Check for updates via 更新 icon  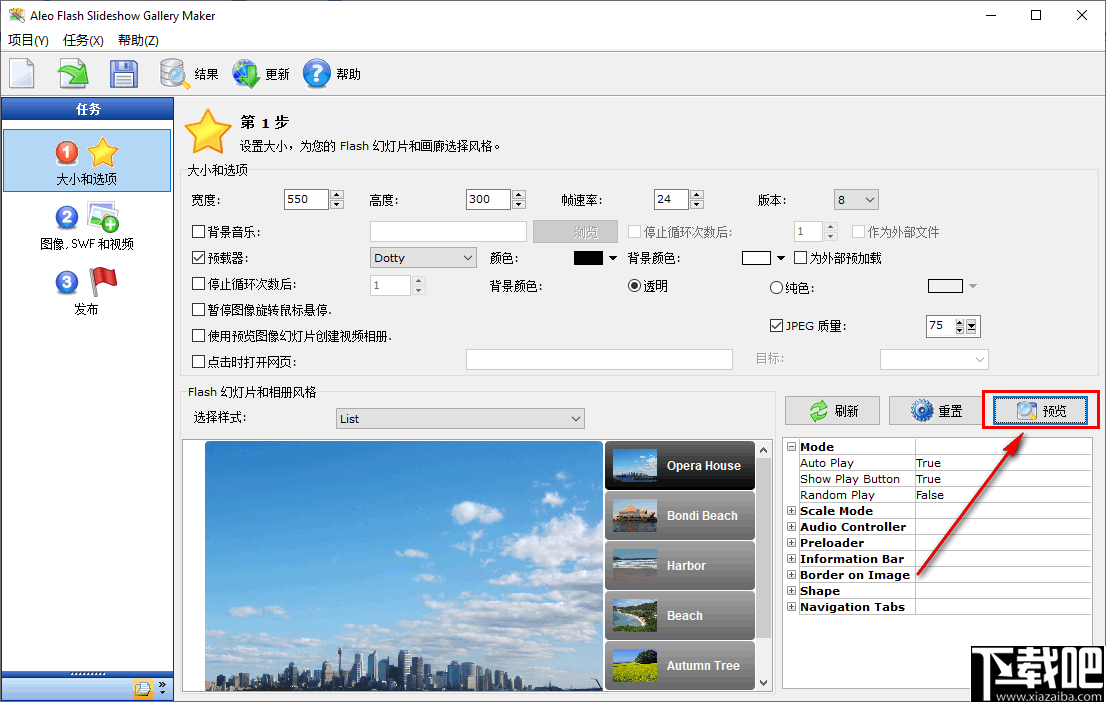pyautogui.click(x=260, y=73)
